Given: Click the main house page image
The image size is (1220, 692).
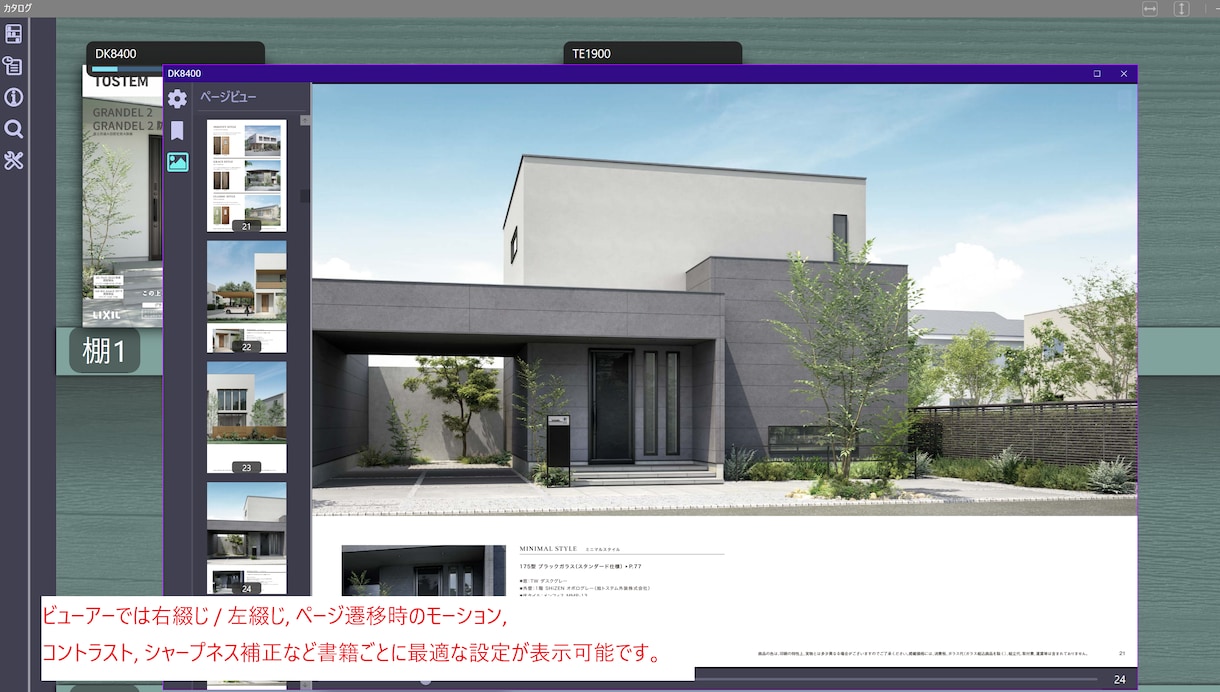Looking at the screenshot, I should (724, 300).
